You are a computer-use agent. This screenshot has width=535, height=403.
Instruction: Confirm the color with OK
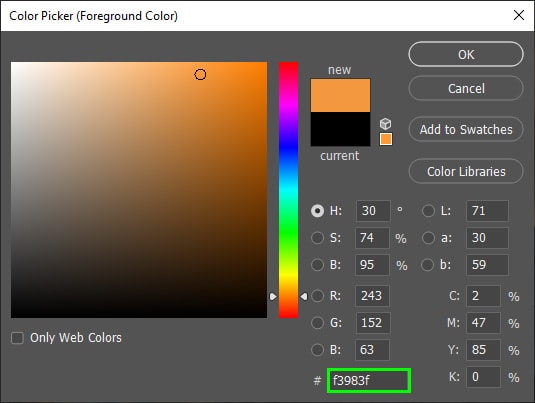[466, 54]
